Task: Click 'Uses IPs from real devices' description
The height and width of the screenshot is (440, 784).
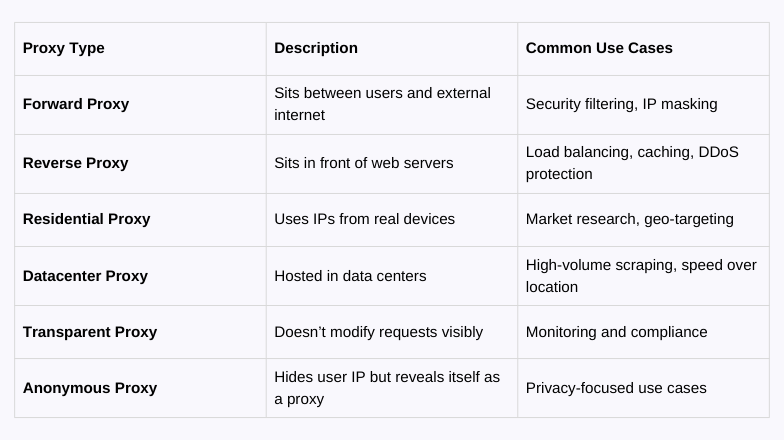Action: [364, 219]
